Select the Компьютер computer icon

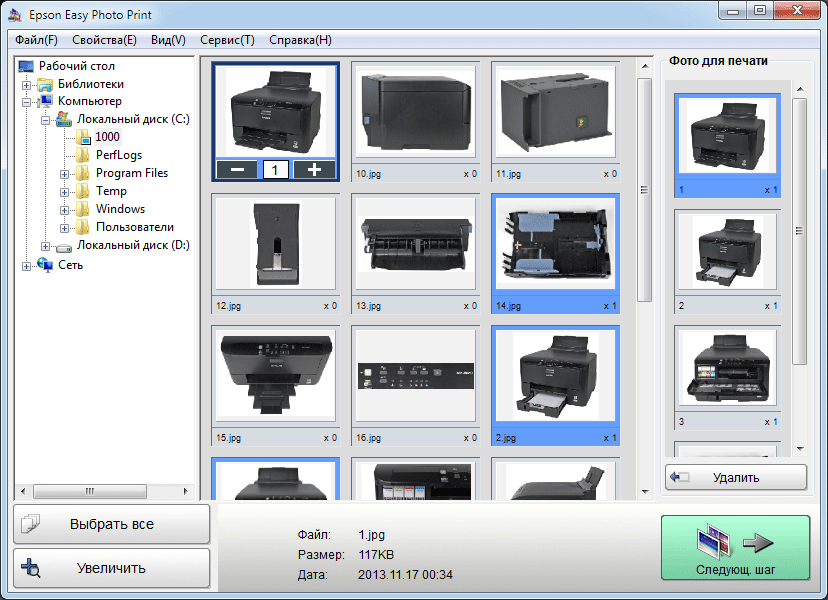click(x=45, y=101)
